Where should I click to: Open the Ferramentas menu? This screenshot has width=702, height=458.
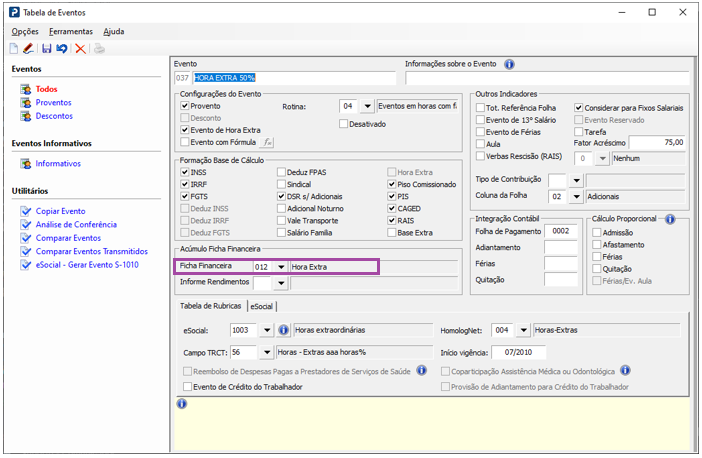(71, 32)
